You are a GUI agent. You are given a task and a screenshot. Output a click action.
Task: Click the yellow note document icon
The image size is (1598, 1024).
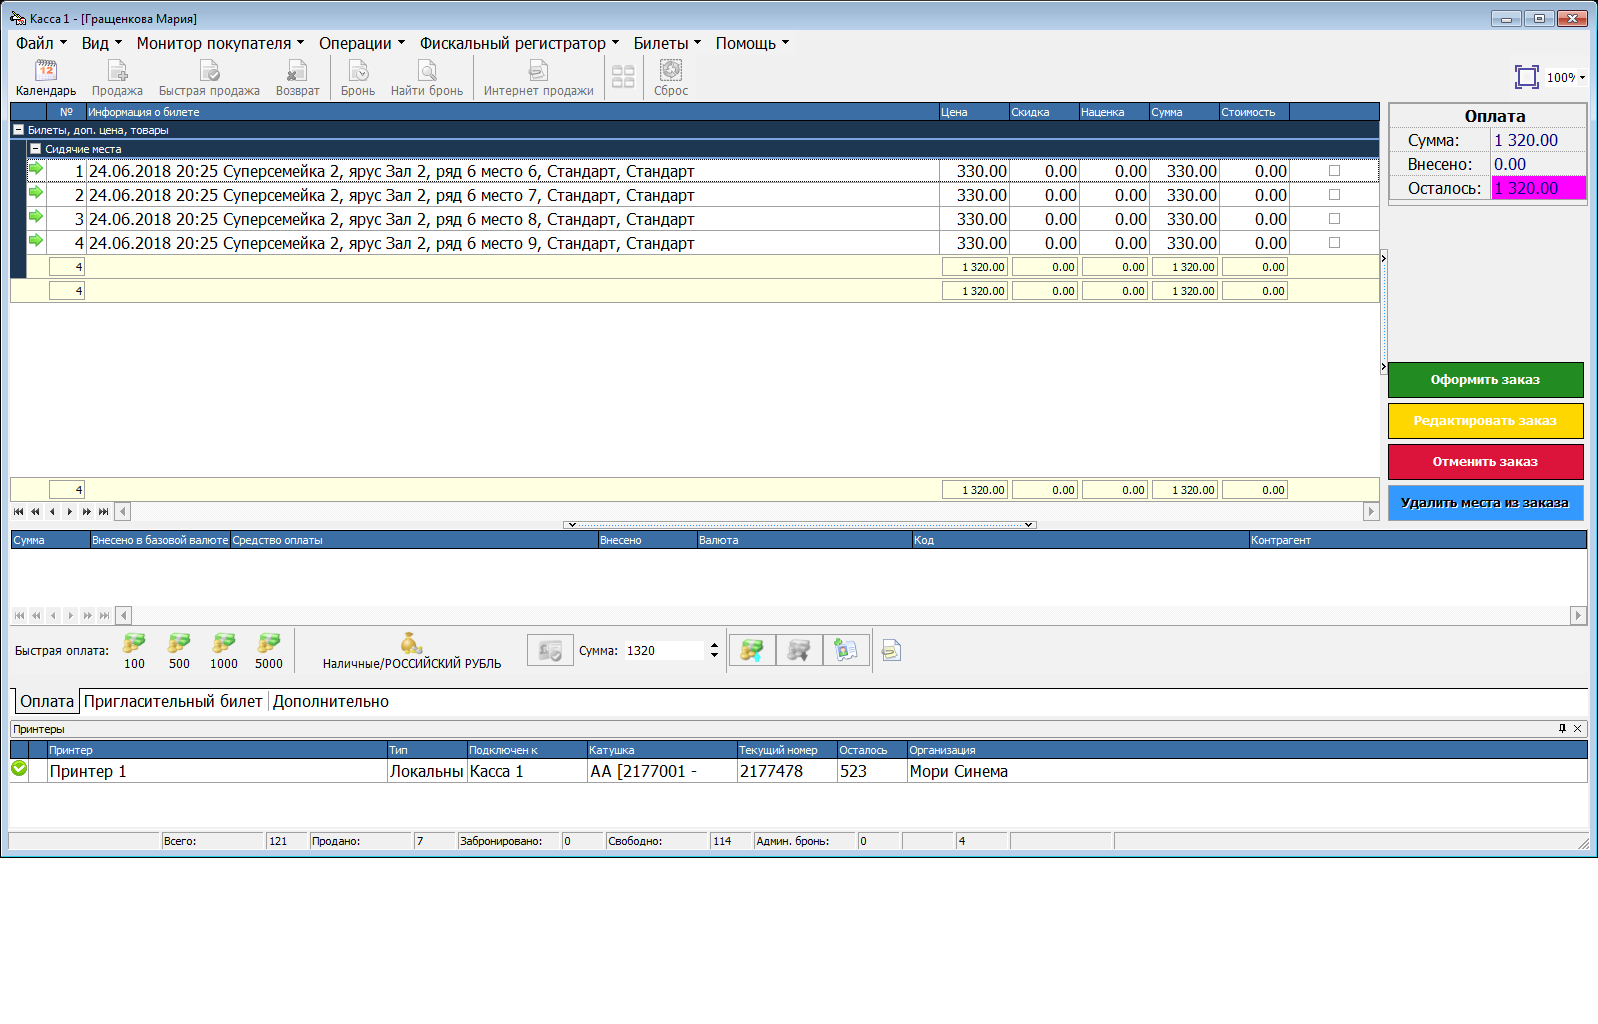891,651
